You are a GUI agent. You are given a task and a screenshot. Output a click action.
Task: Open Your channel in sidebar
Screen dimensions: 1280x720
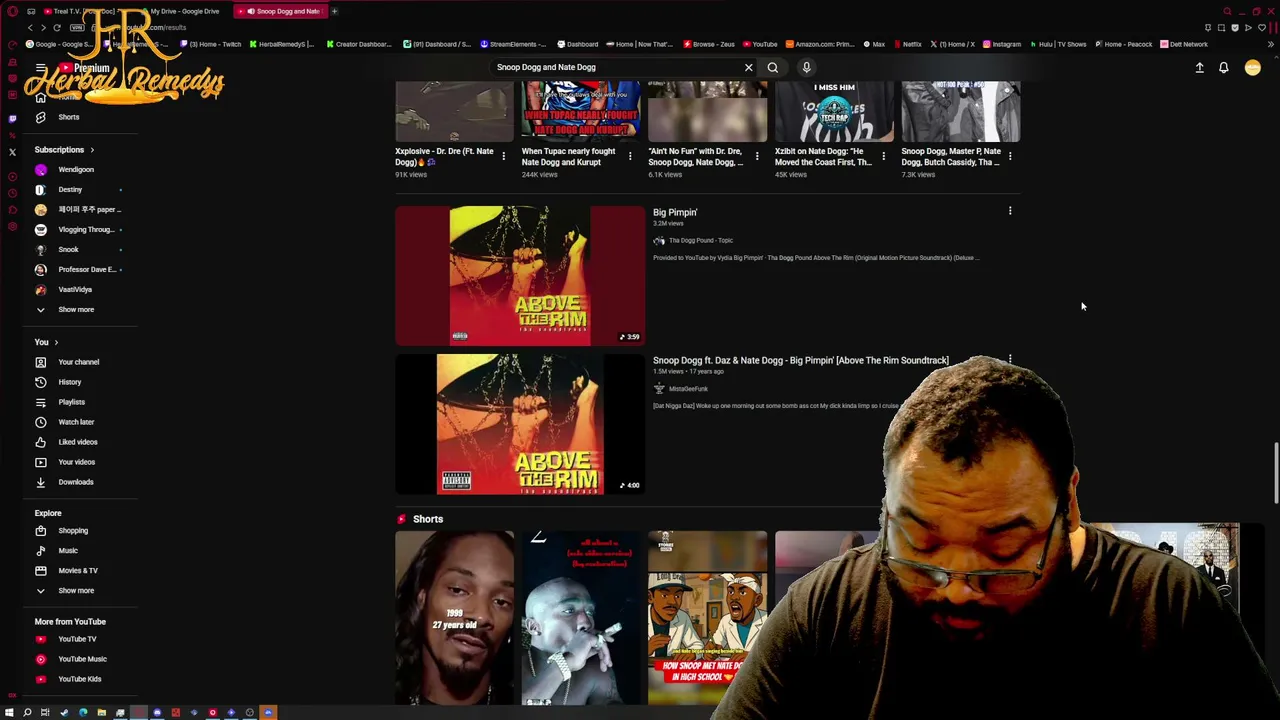(x=76, y=362)
